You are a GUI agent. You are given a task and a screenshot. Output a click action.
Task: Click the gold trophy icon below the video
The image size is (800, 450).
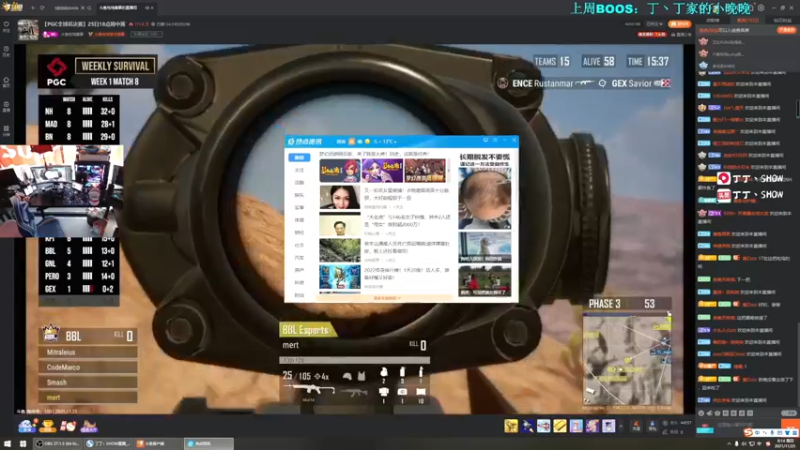(48, 426)
